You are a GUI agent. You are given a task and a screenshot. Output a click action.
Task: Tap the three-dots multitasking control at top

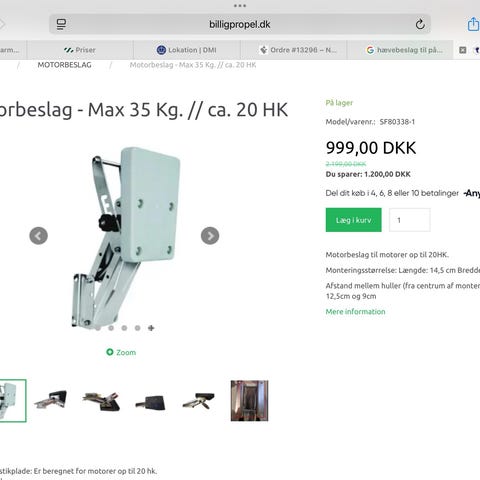click(x=240, y=6)
